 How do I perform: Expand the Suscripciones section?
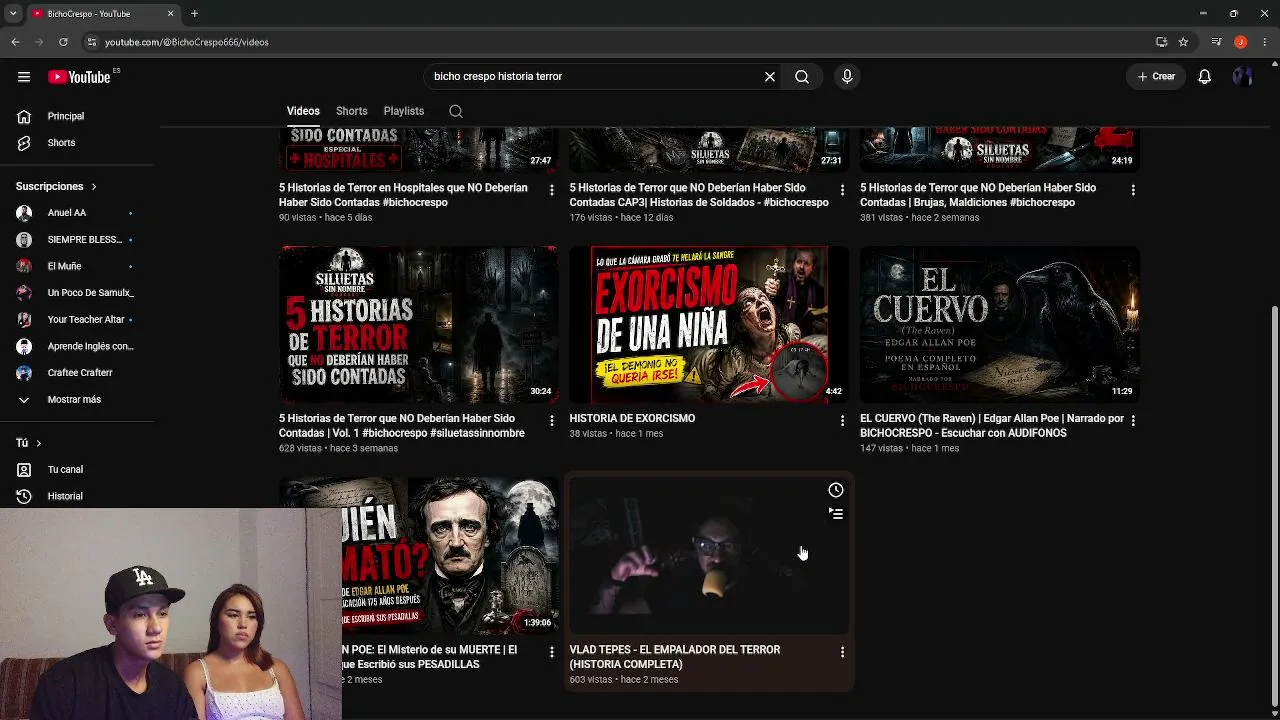click(x=57, y=187)
